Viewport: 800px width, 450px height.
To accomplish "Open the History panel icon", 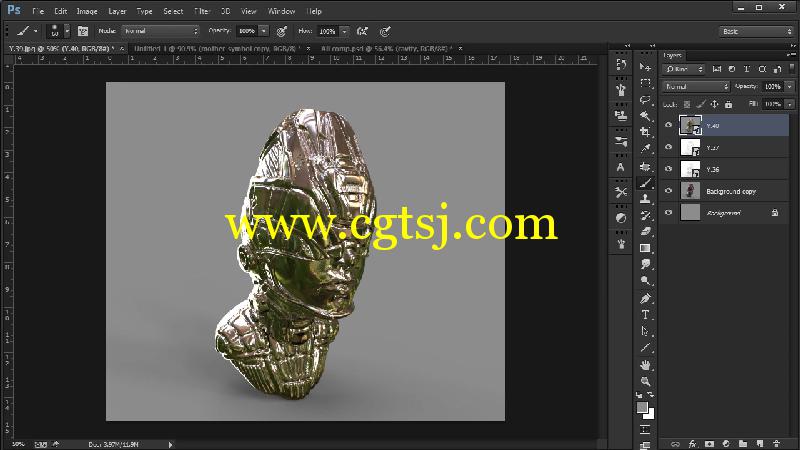I will coord(621,64).
